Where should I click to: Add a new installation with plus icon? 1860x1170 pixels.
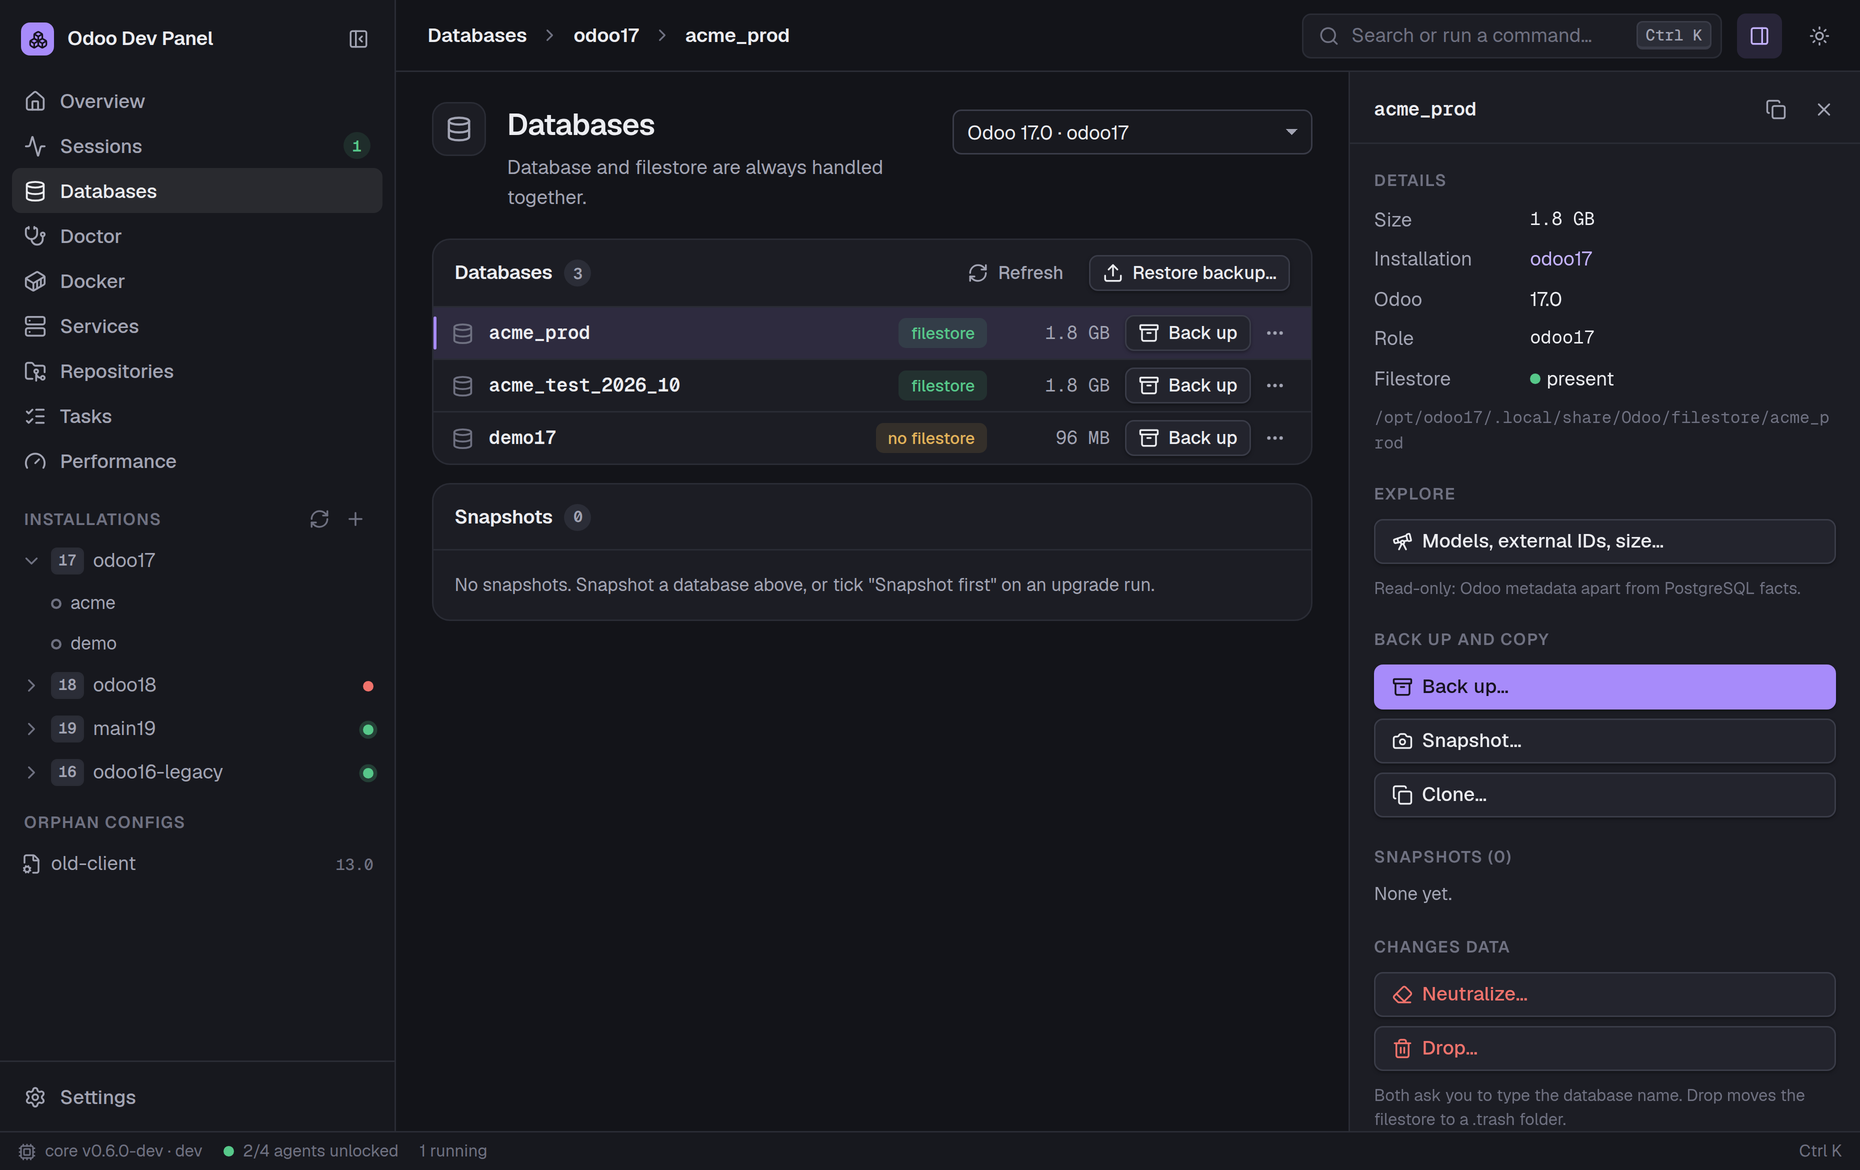pos(355,519)
